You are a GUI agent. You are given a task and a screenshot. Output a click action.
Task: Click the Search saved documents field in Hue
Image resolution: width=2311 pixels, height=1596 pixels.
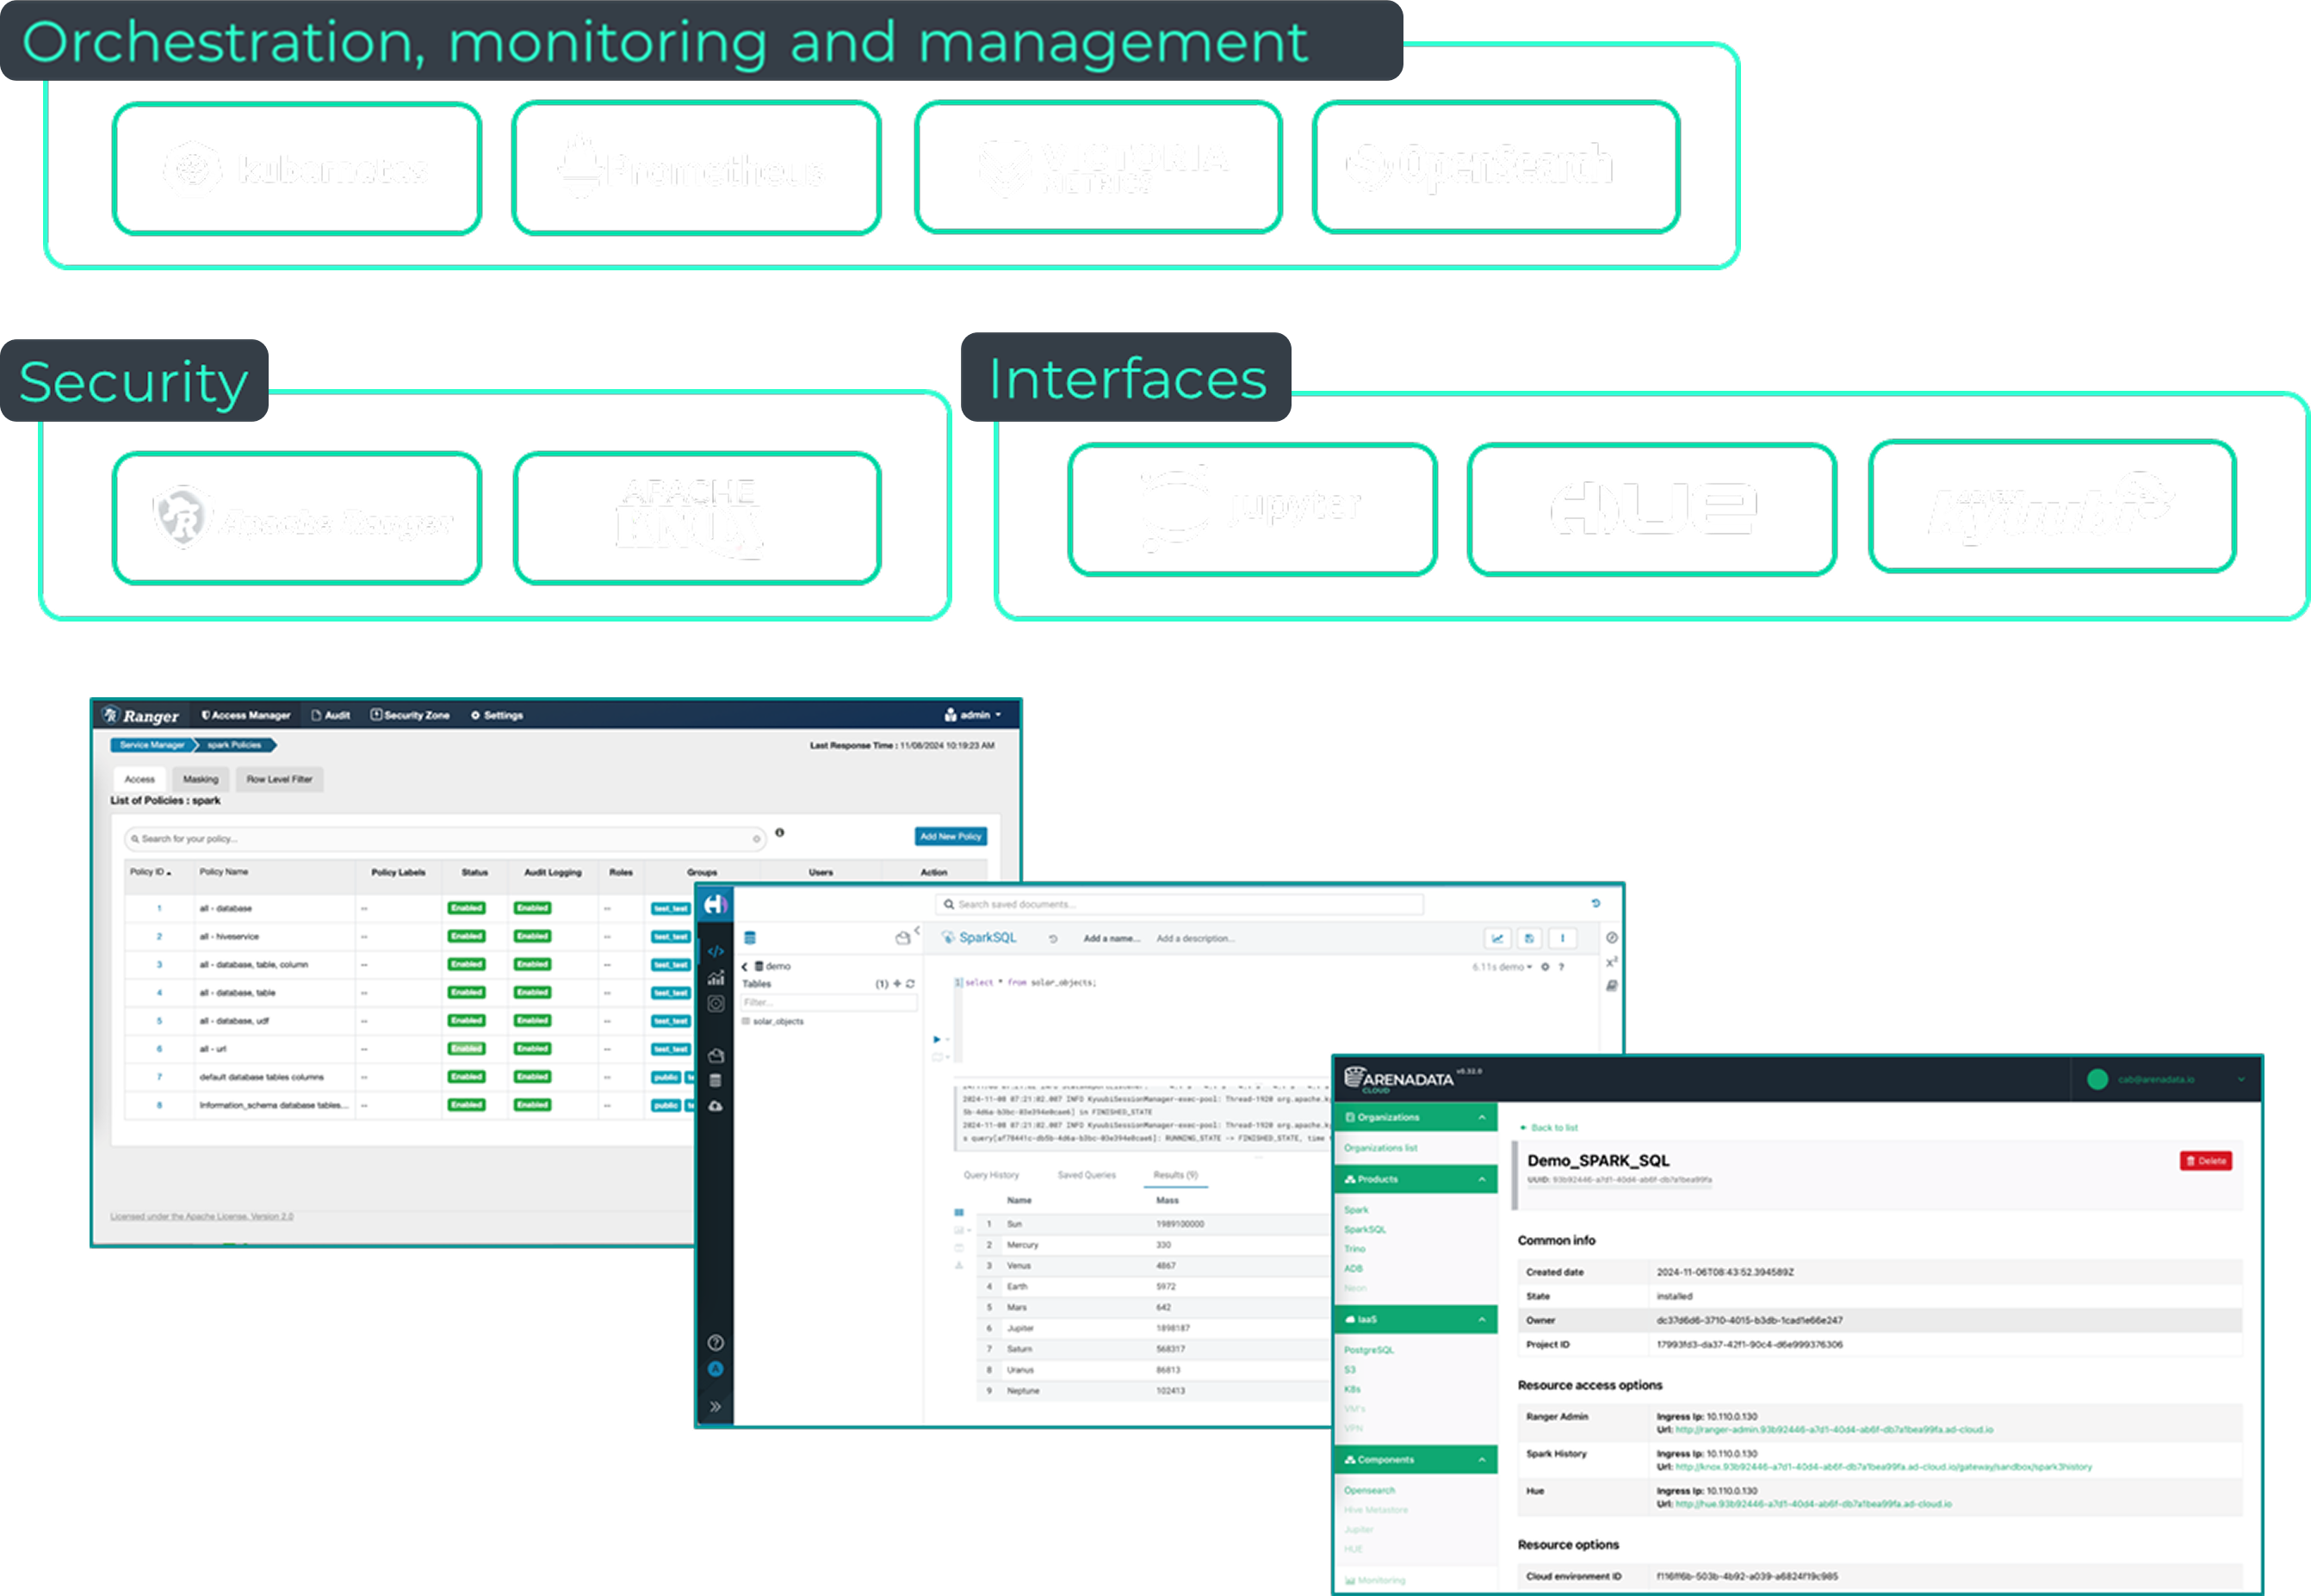point(1180,904)
